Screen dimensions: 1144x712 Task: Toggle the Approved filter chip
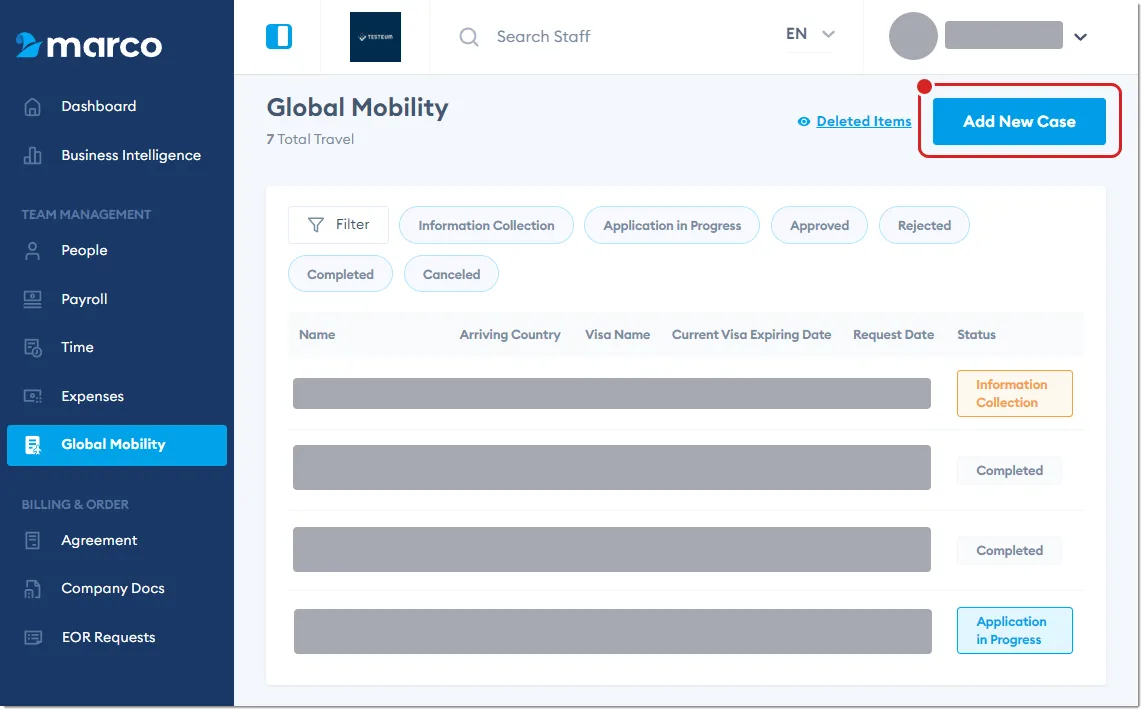tap(819, 225)
